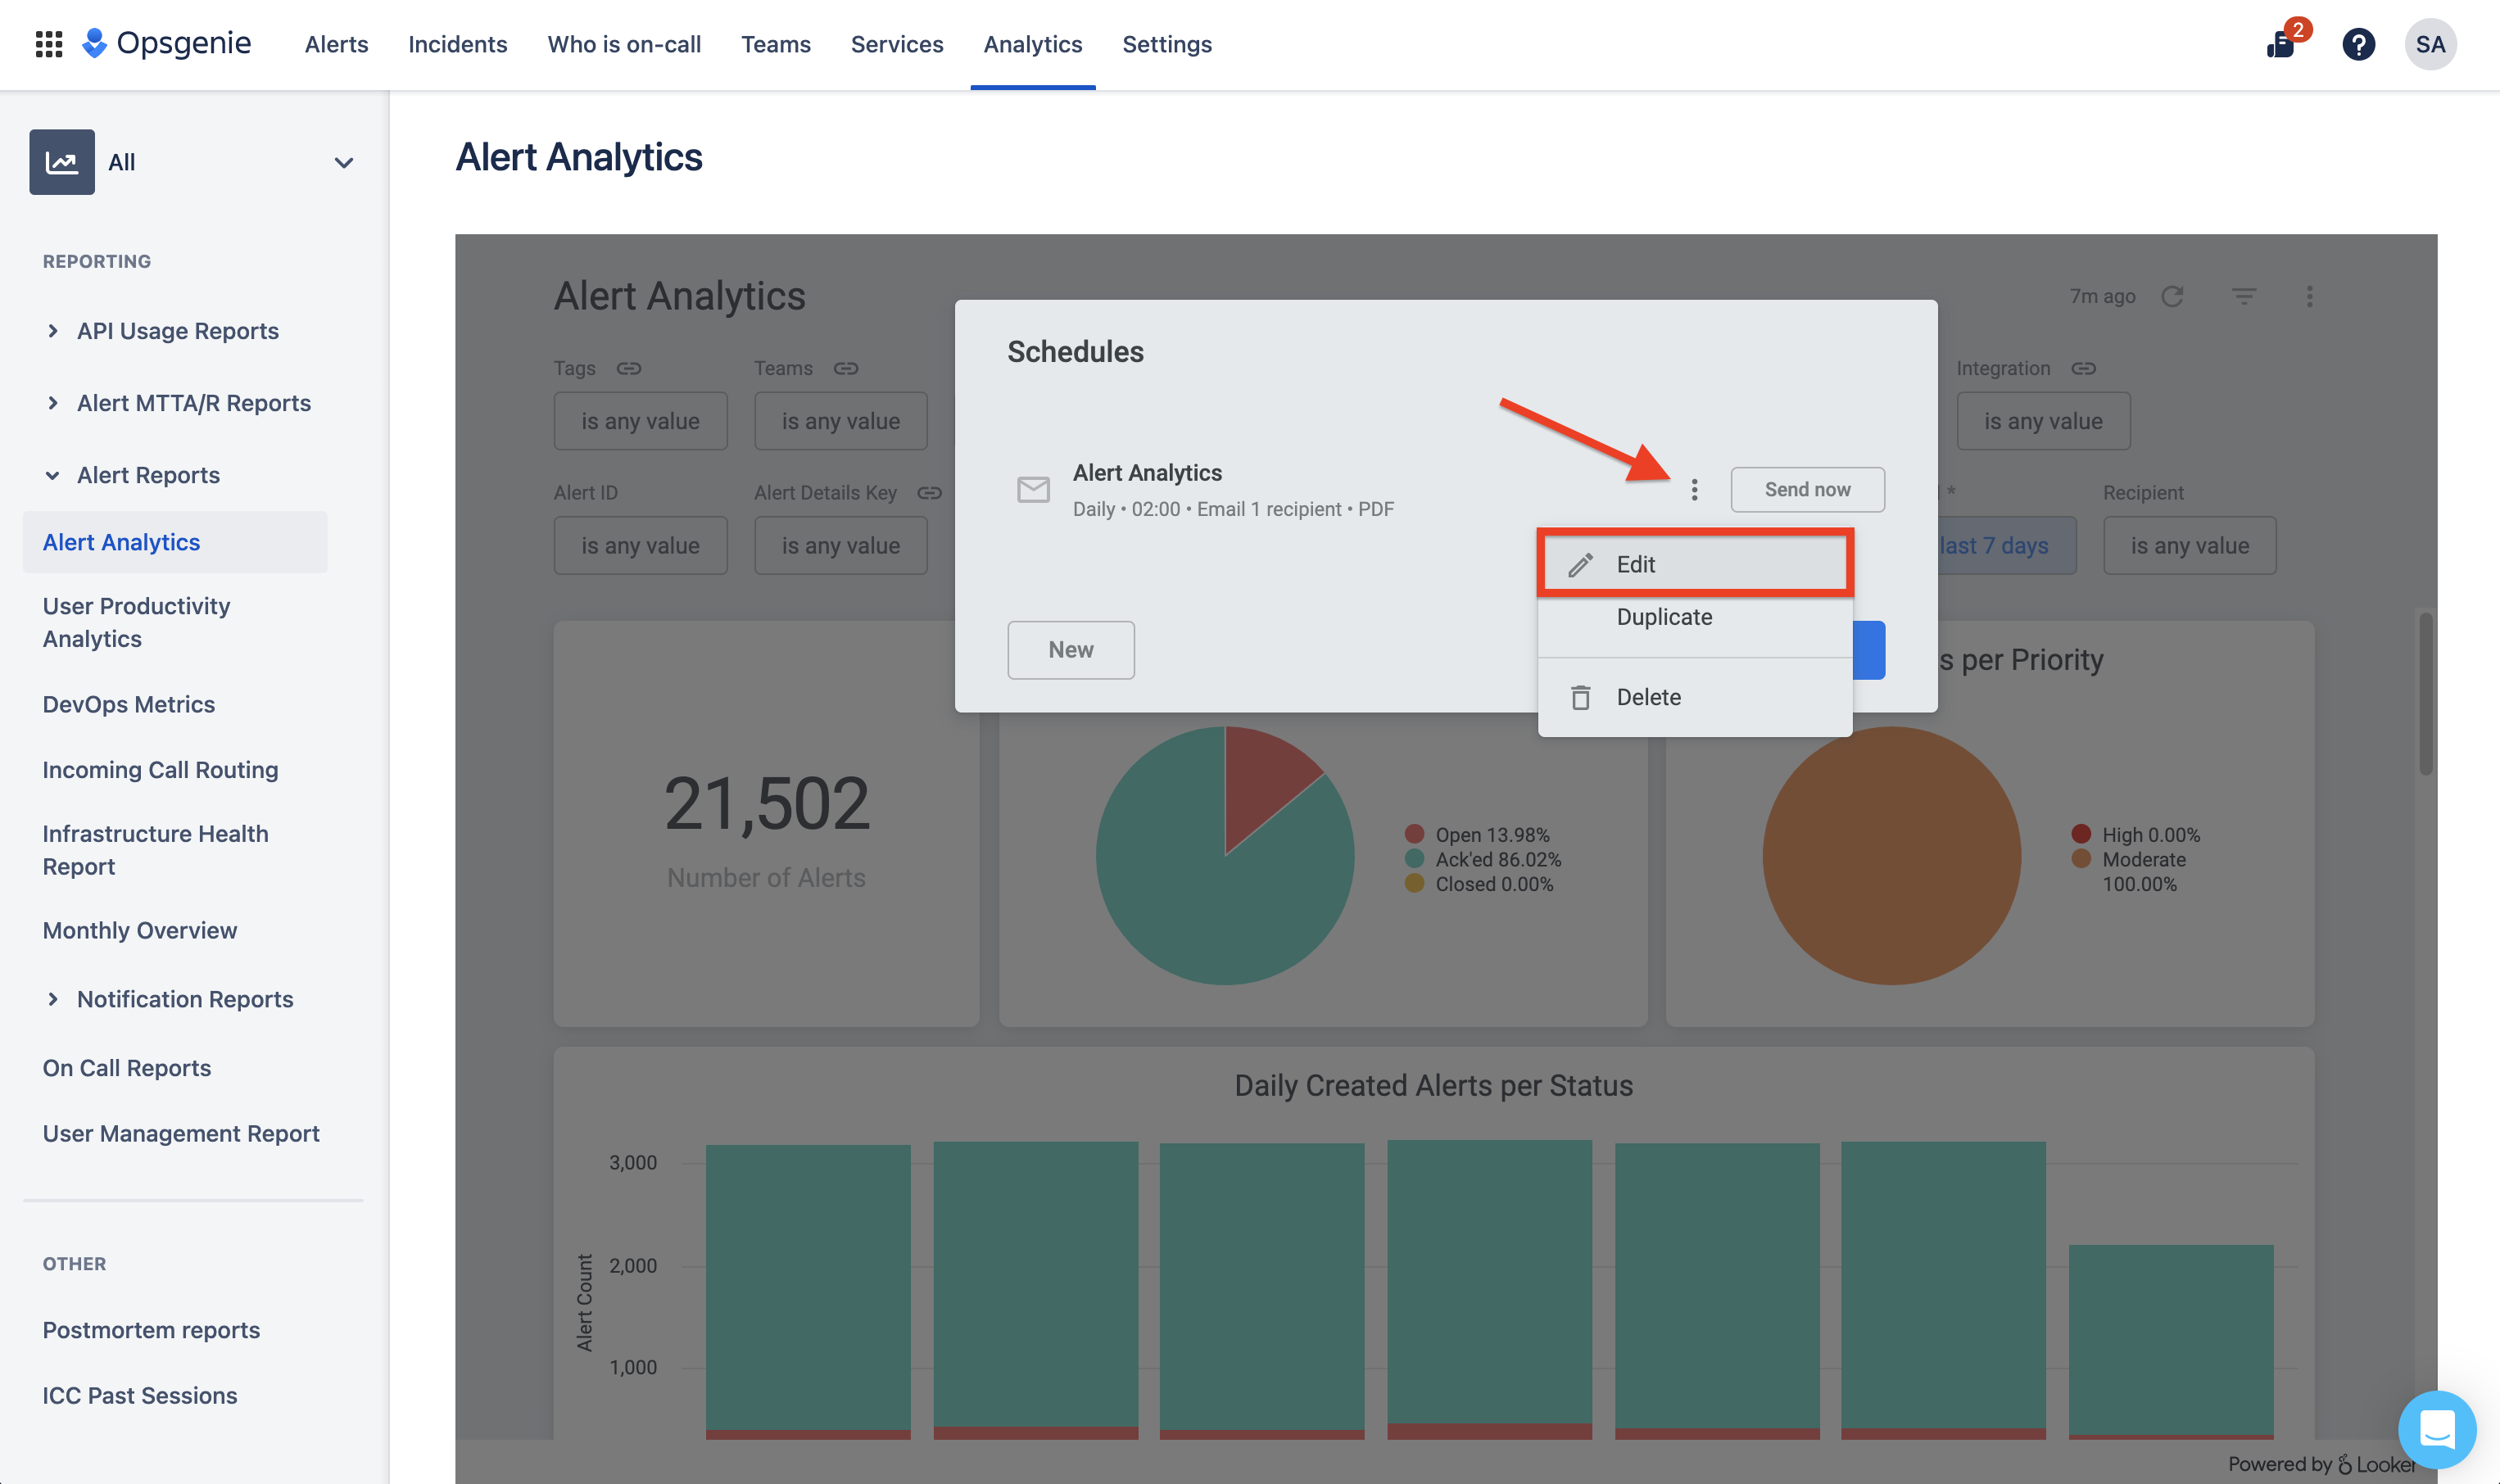Image resolution: width=2500 pixels, height=1484 pixels.
Task: Click the envelope icon on the Alert Analytics schedule
Action: tap(1034, 490)
